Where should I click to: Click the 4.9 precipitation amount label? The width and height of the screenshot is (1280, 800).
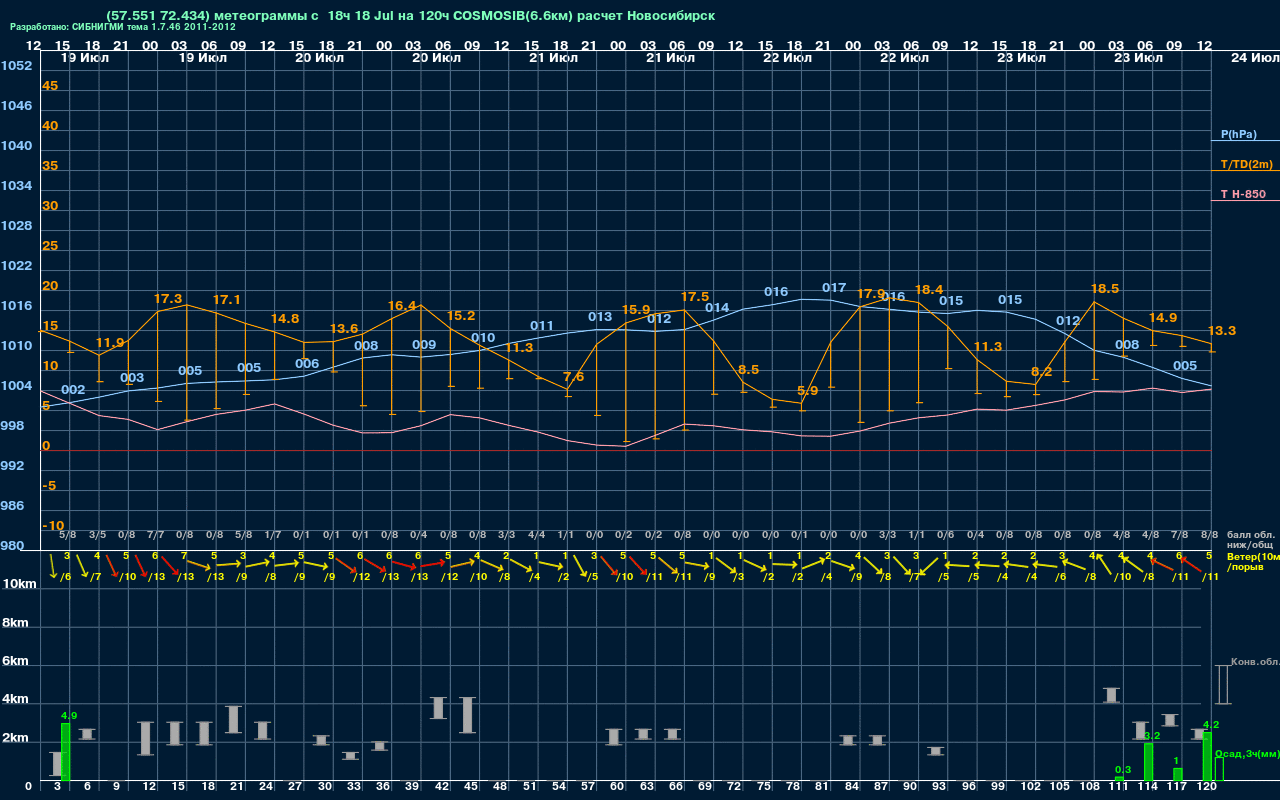[x=69, y=716]
